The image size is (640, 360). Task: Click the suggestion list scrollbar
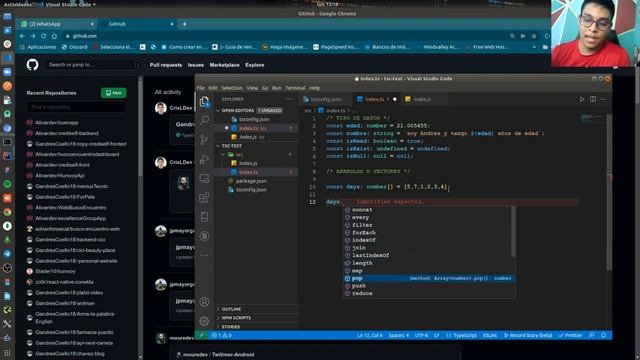point(513,231)
